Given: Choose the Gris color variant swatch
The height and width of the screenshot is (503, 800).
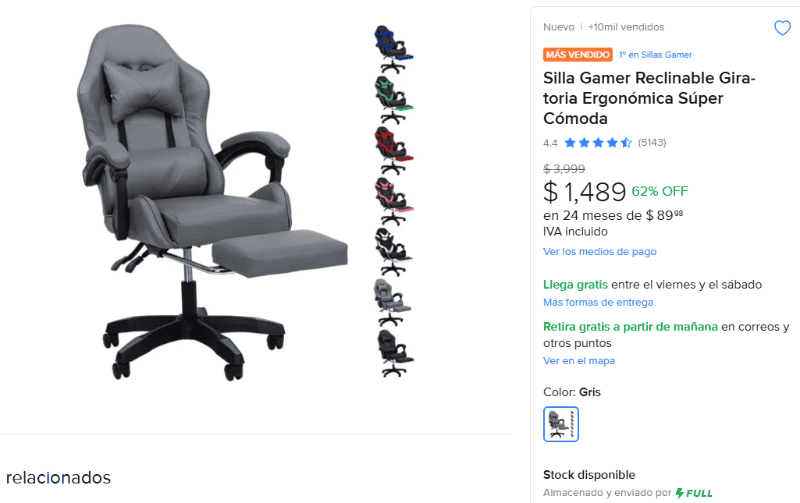Looking at the screenshot, I should click(x=561, y=424).
